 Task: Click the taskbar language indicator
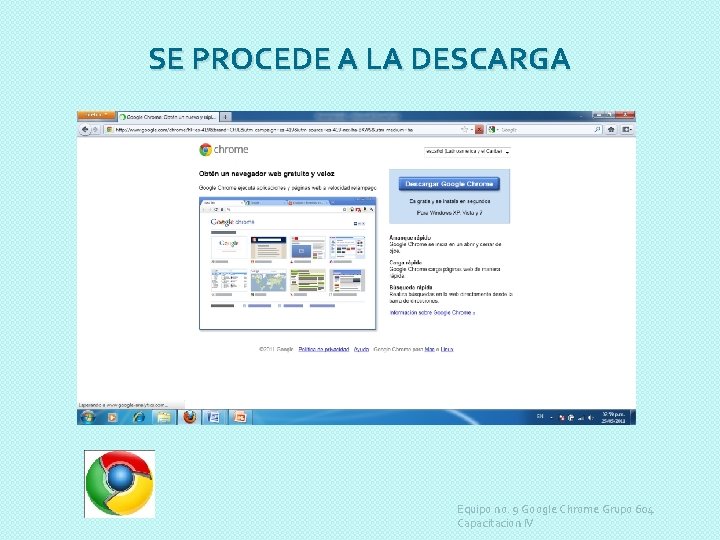(540, 416)
